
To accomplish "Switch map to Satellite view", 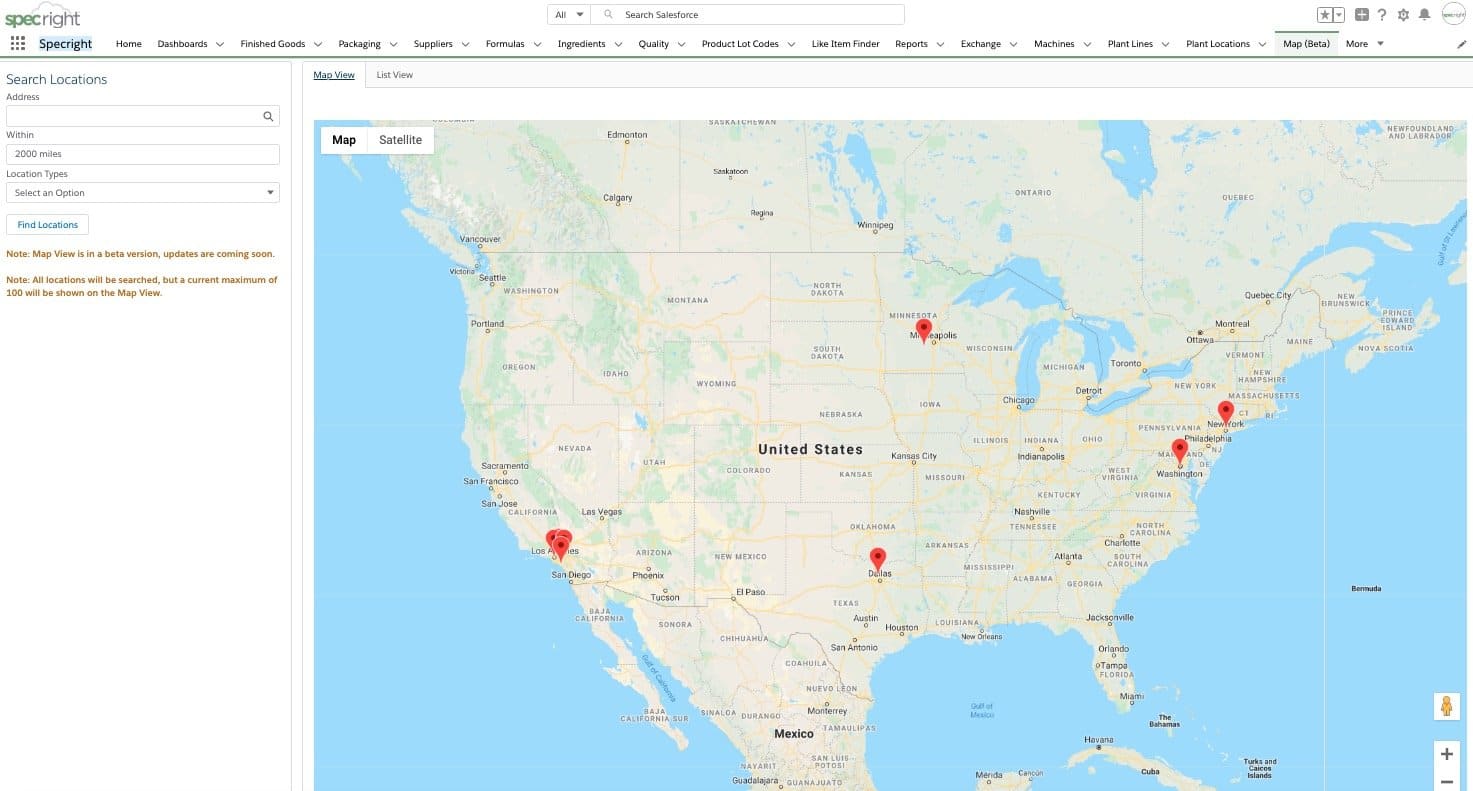I will (400, 140).
